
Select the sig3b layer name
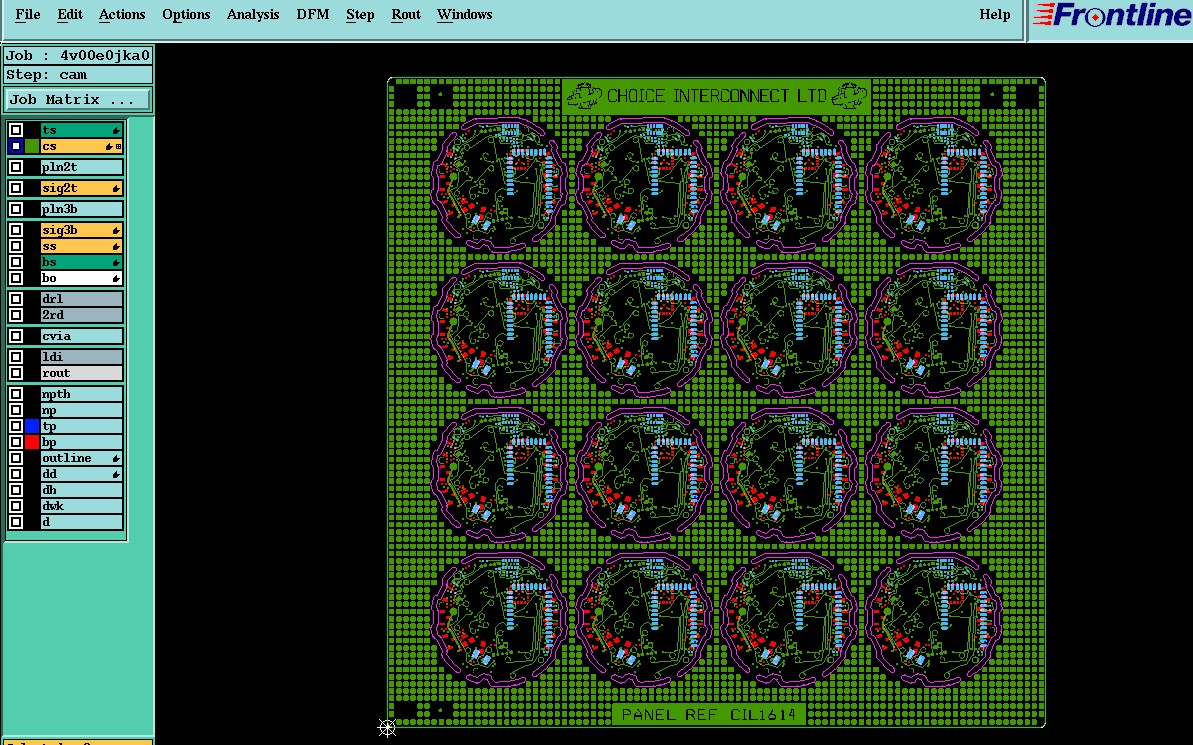81,230
